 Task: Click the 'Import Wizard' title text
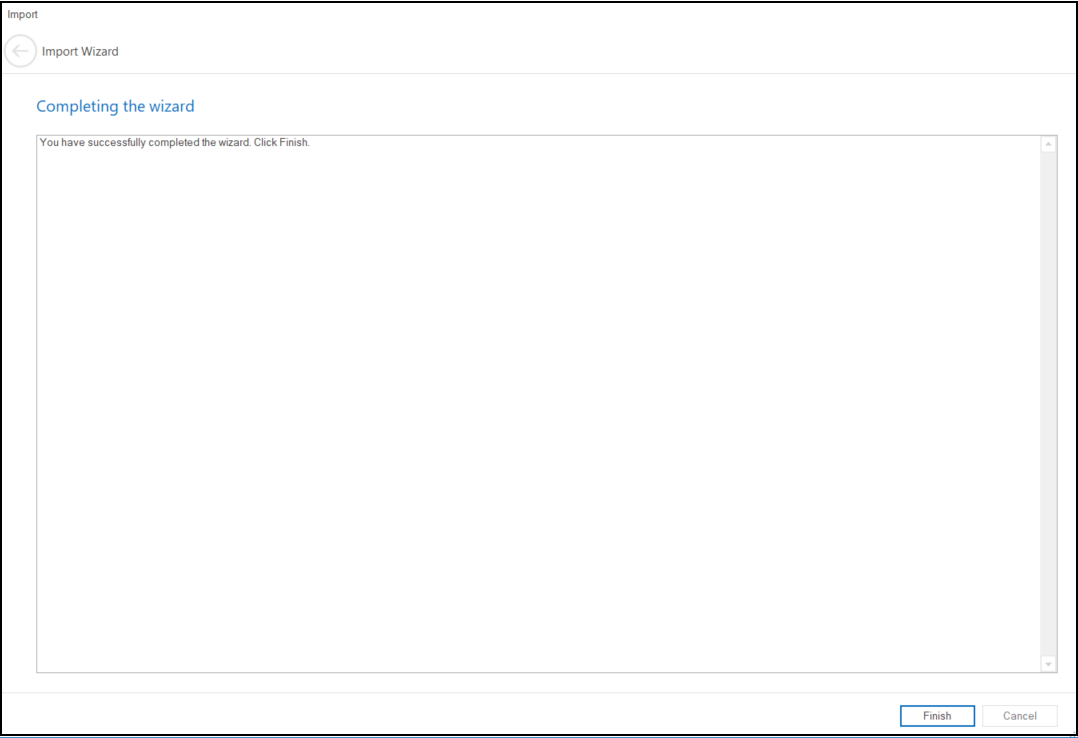(x=80, y=52)
